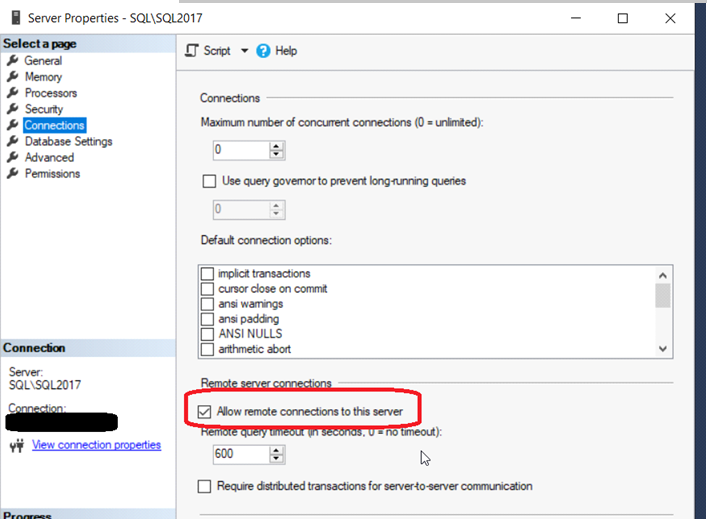Increase maximum concurrent connections with up arrow

tap(277, 146)
